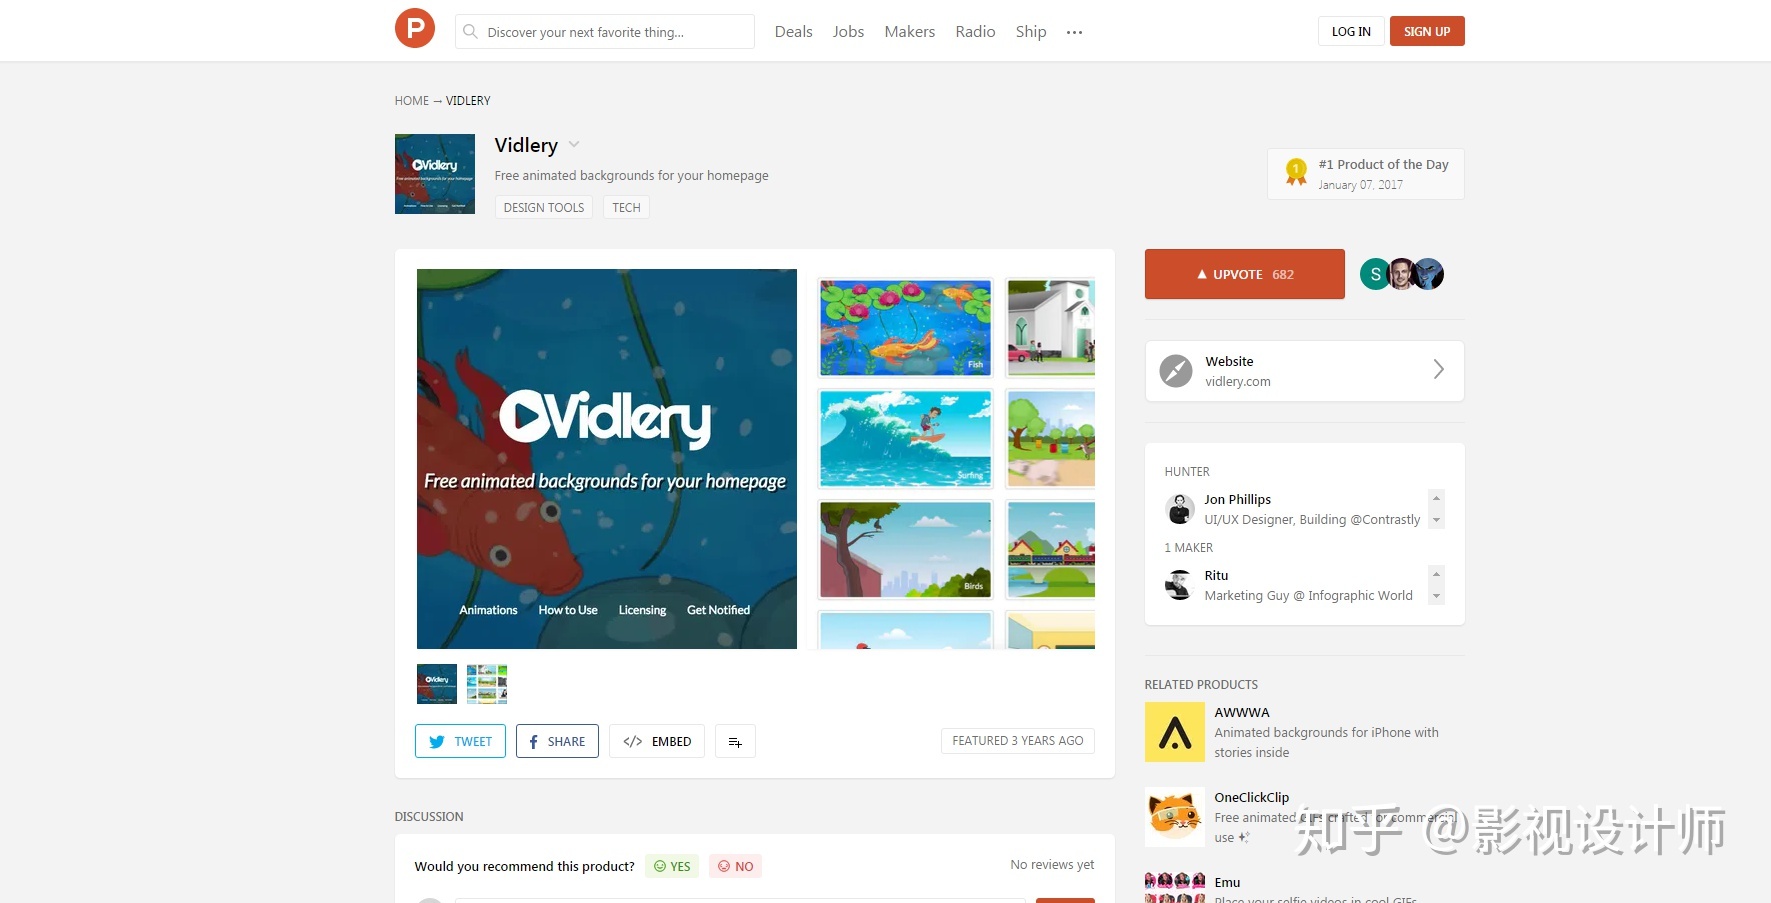
Task: Open the Makers menu item
Action: [910, 32]
